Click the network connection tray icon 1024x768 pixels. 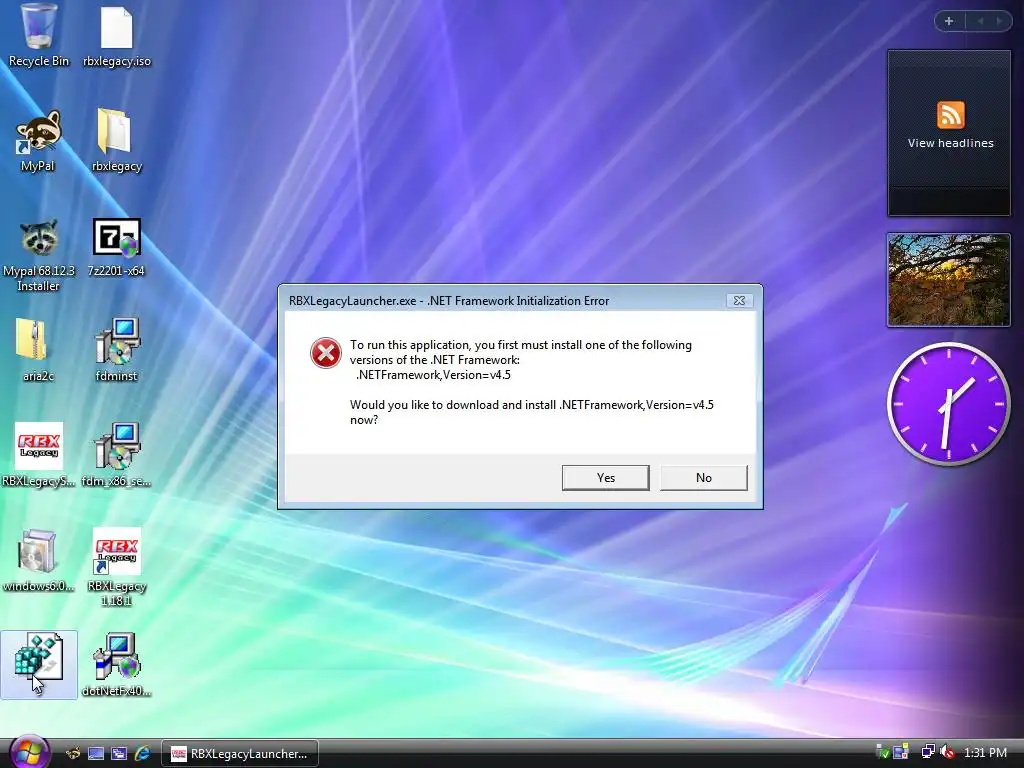[x=927, y=752]
